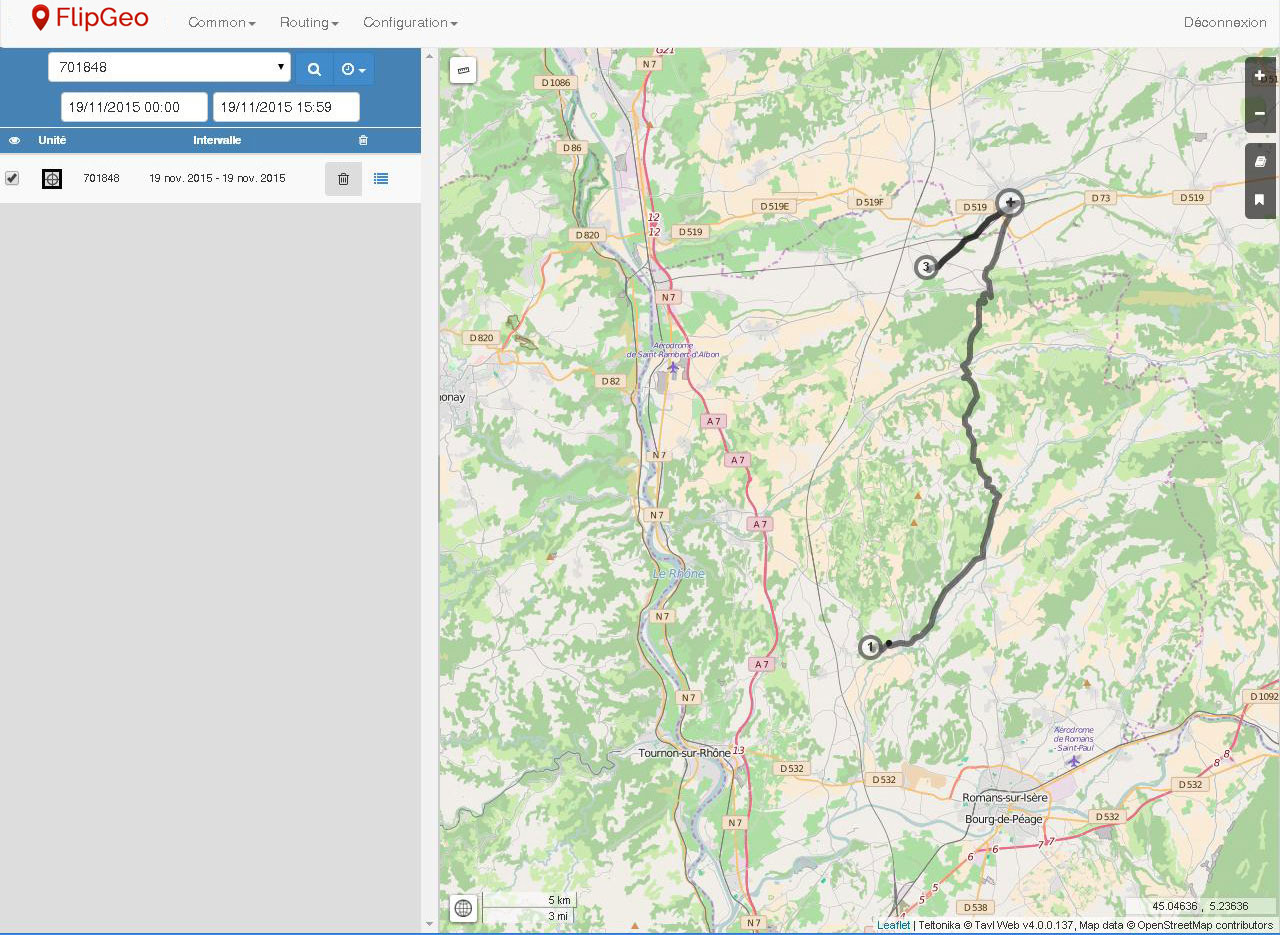
Task: Expand the Configuration dropdown menu
Action: click(x=410, y=22)
